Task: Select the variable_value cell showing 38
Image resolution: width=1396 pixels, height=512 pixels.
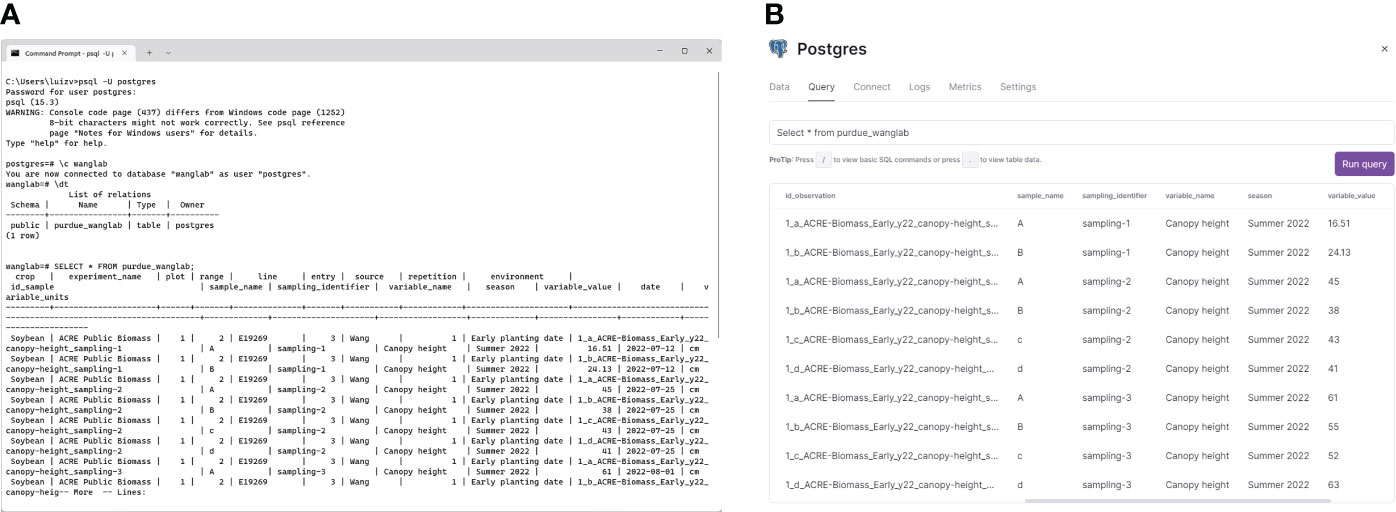Action: pyautogui.click(x=1333, y=311)
